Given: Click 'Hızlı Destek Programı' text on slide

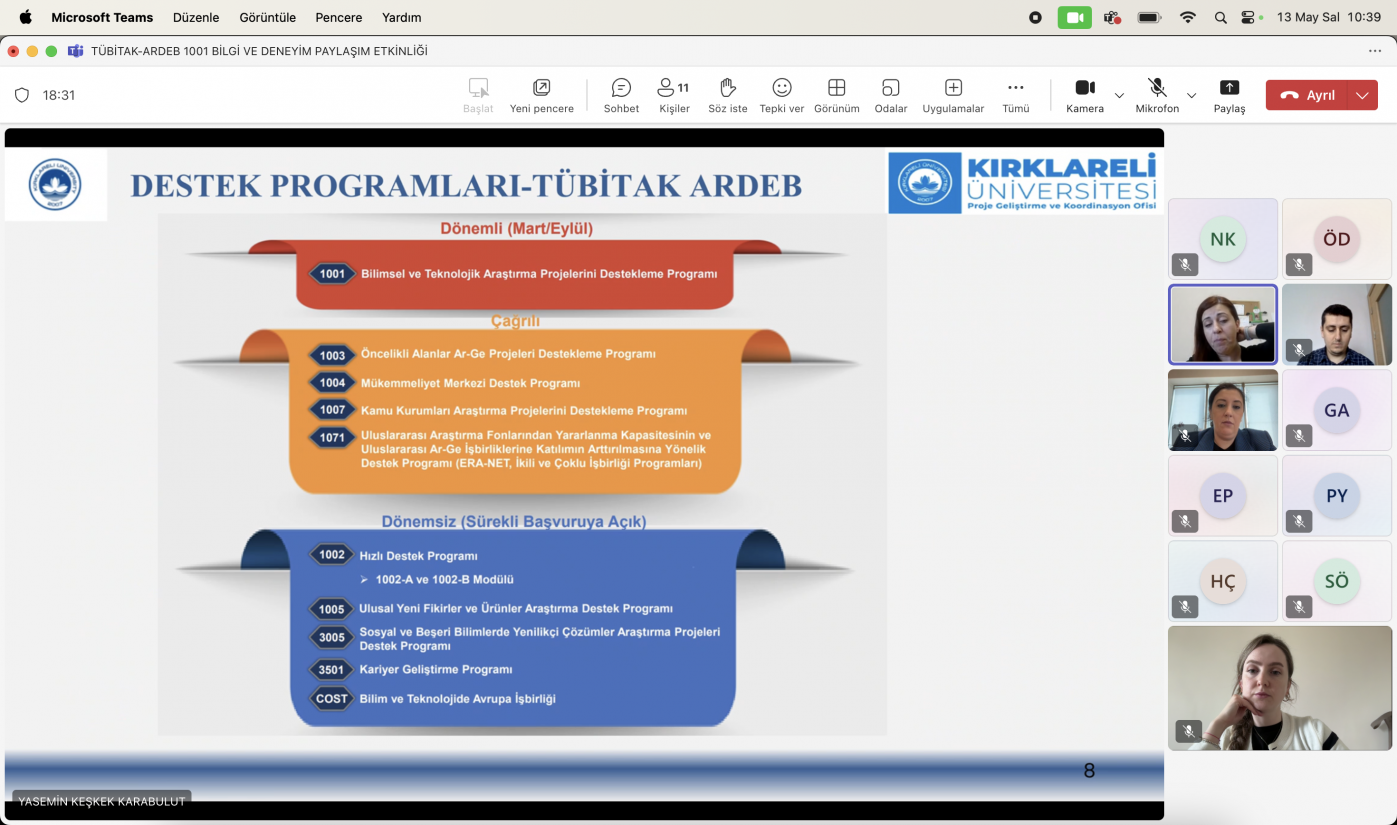Looking at the screenshot, I should 419,556.
